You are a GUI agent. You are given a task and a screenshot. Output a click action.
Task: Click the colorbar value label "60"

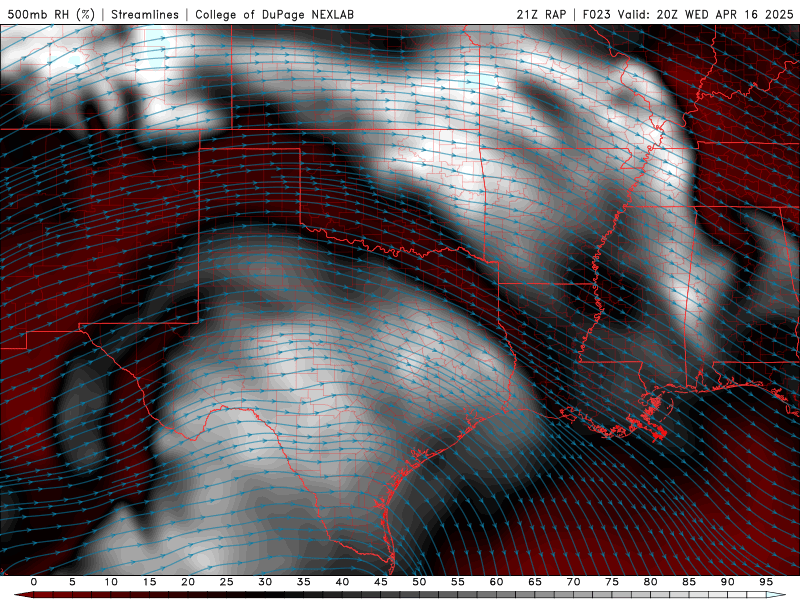coord(496,582)
